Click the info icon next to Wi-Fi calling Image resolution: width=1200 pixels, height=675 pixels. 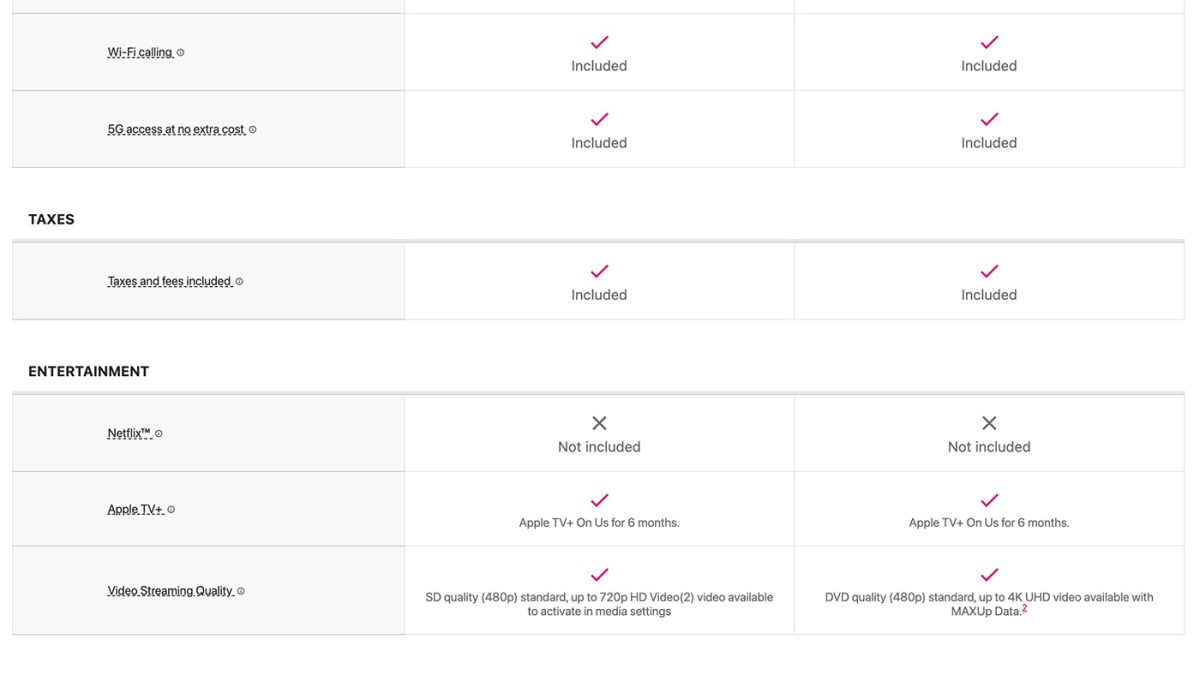181,53
